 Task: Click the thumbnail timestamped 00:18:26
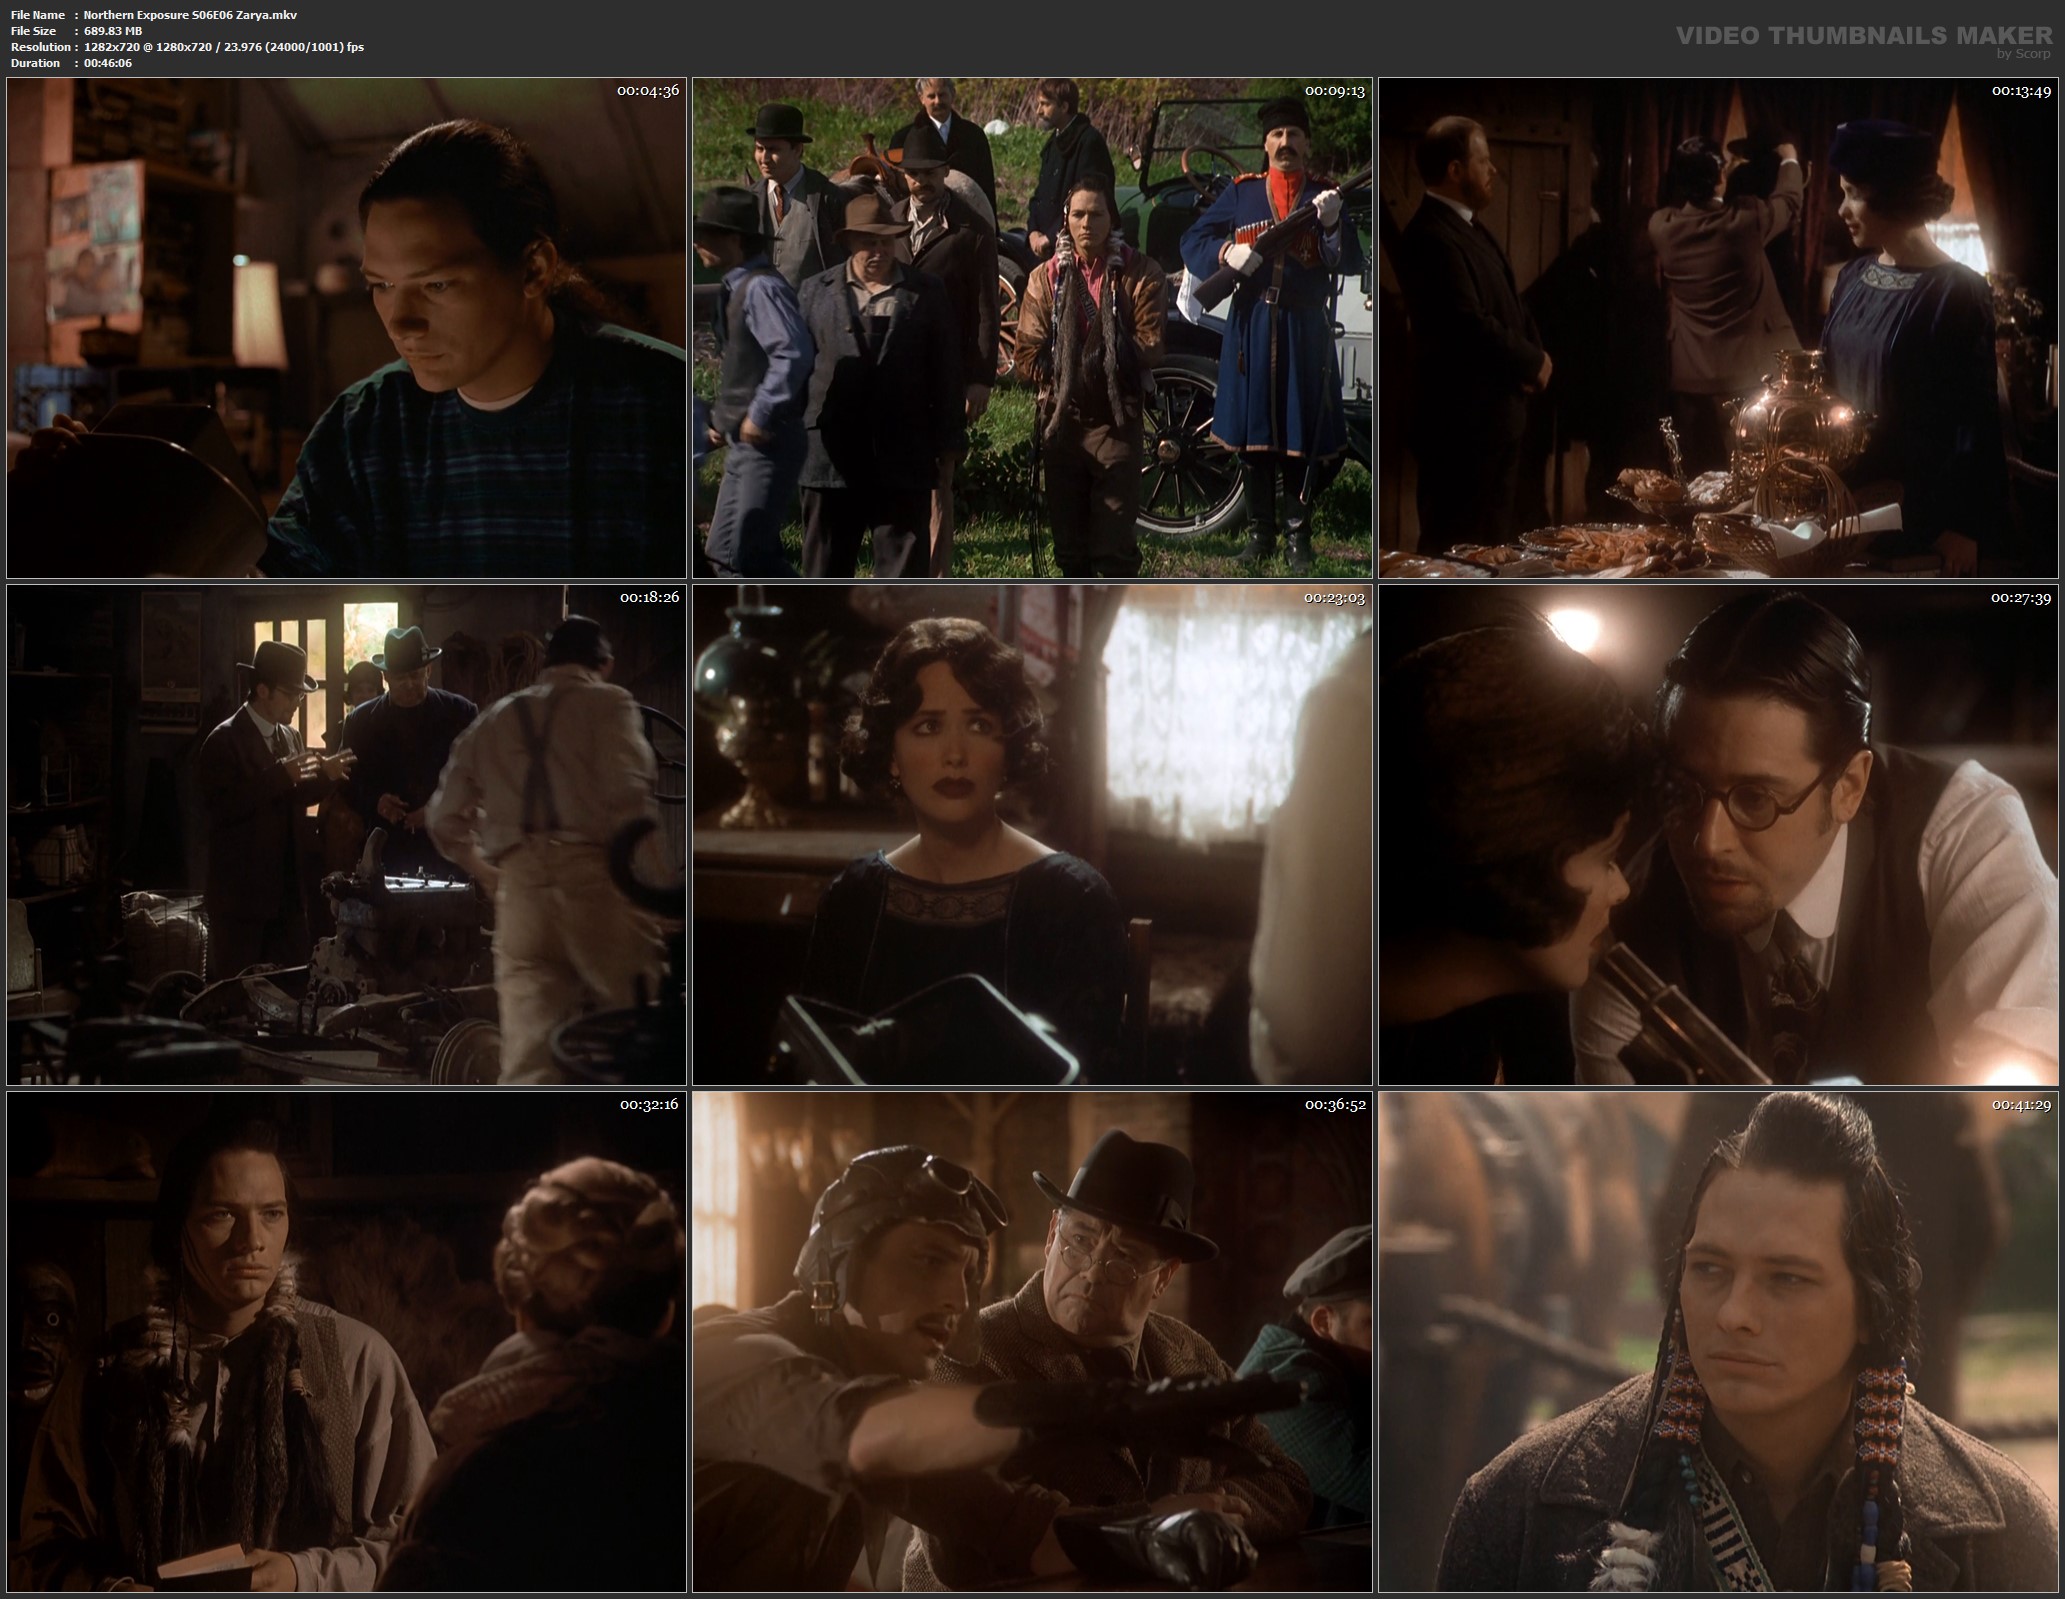[x=346, y=835]
